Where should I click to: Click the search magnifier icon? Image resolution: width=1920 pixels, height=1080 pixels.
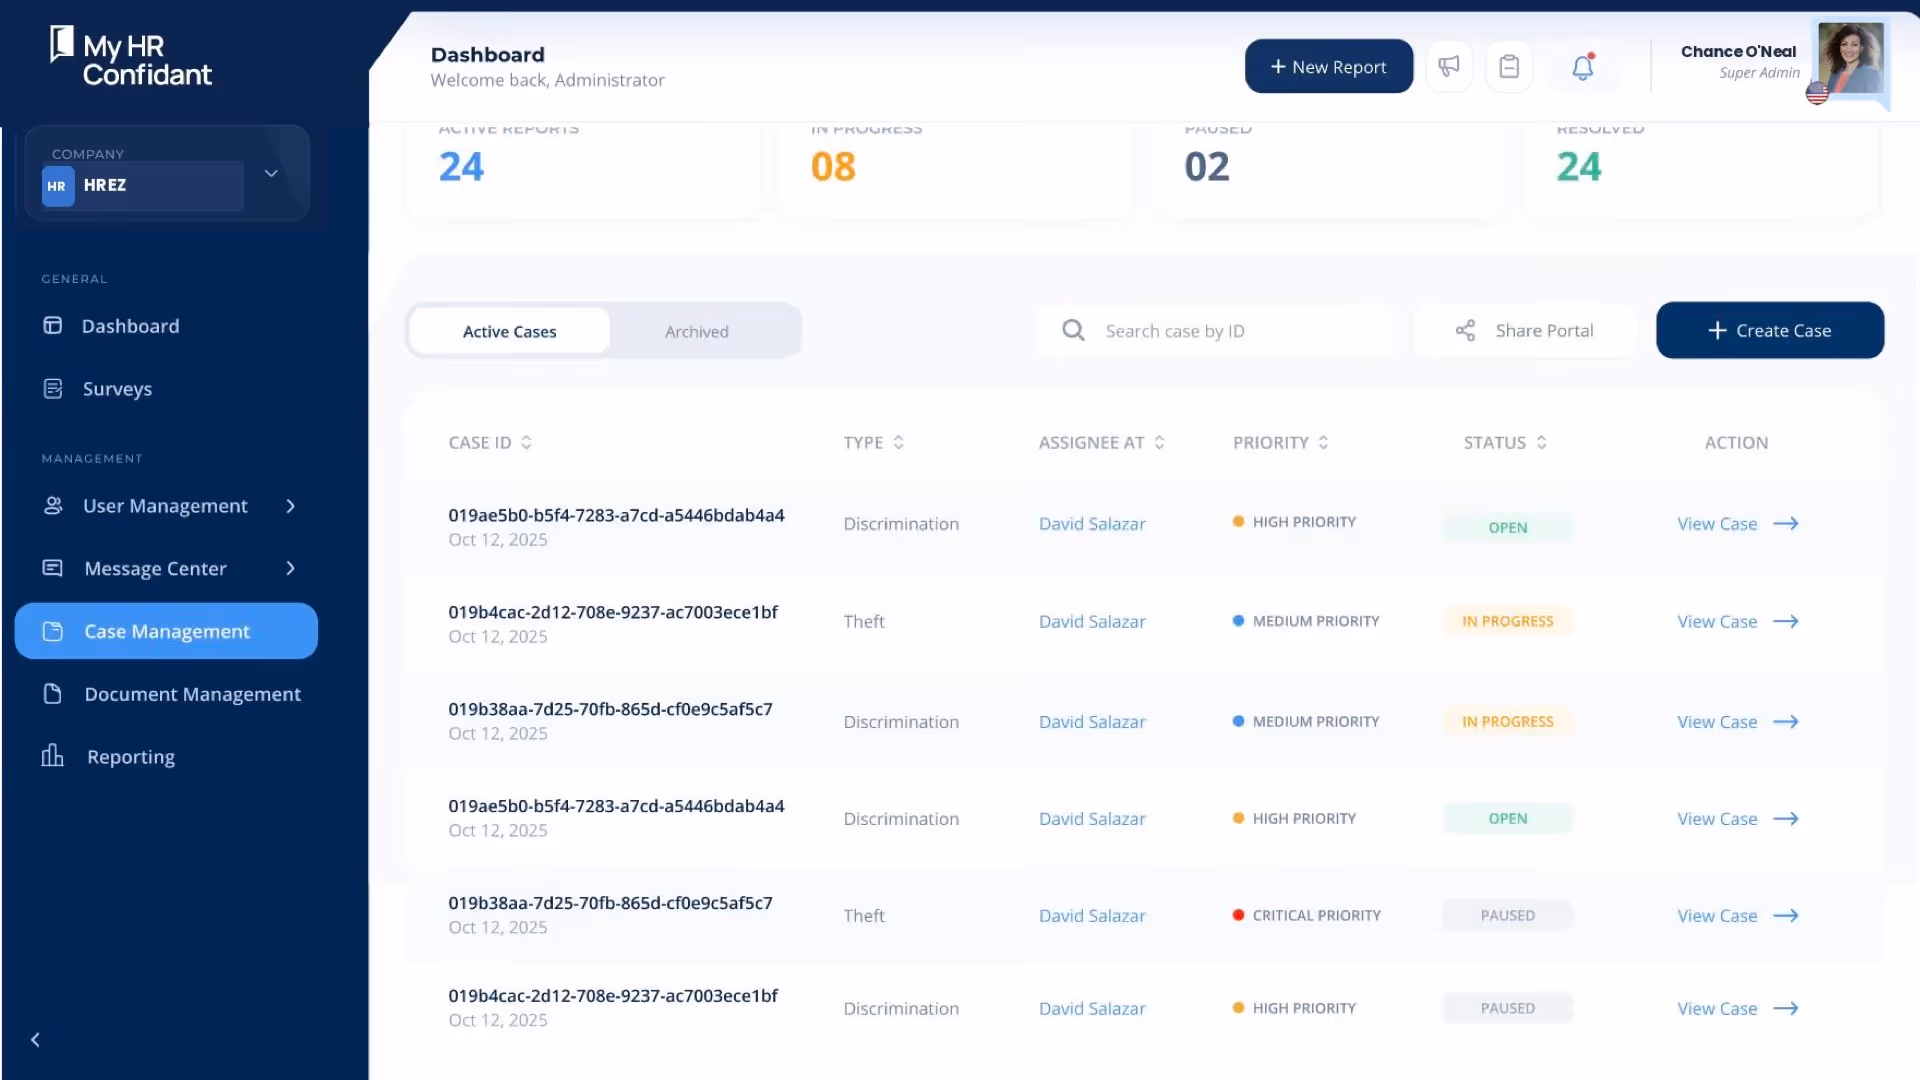point(1073,330)
